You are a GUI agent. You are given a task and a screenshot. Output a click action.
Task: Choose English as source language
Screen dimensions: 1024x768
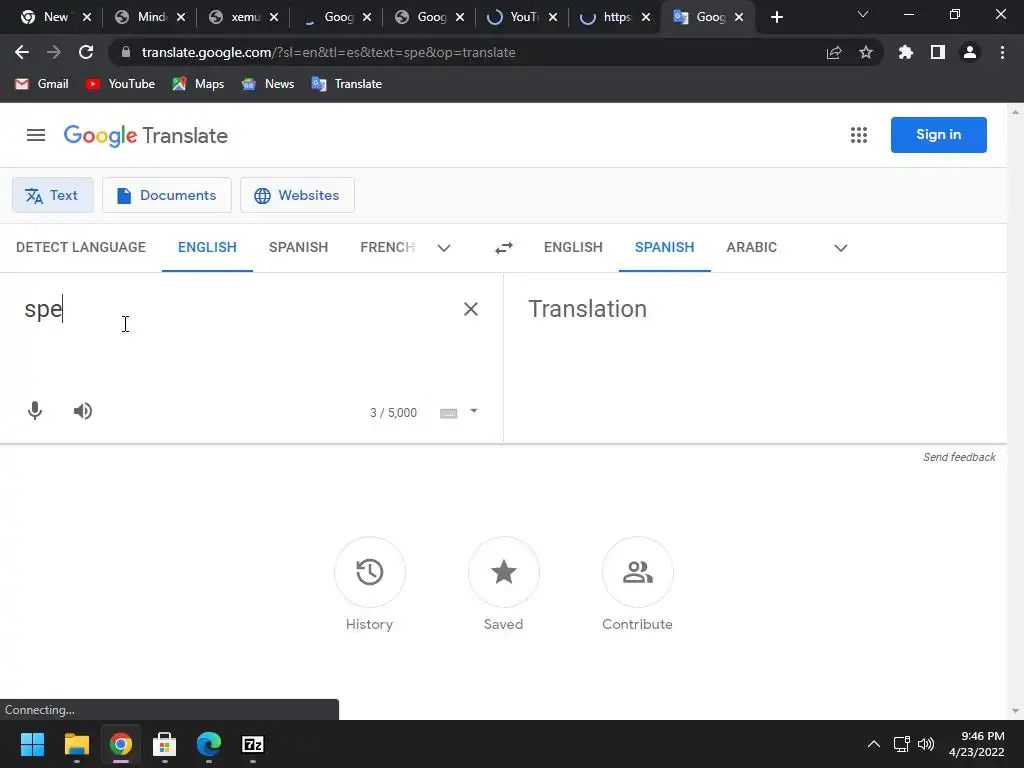coord(207,248)
